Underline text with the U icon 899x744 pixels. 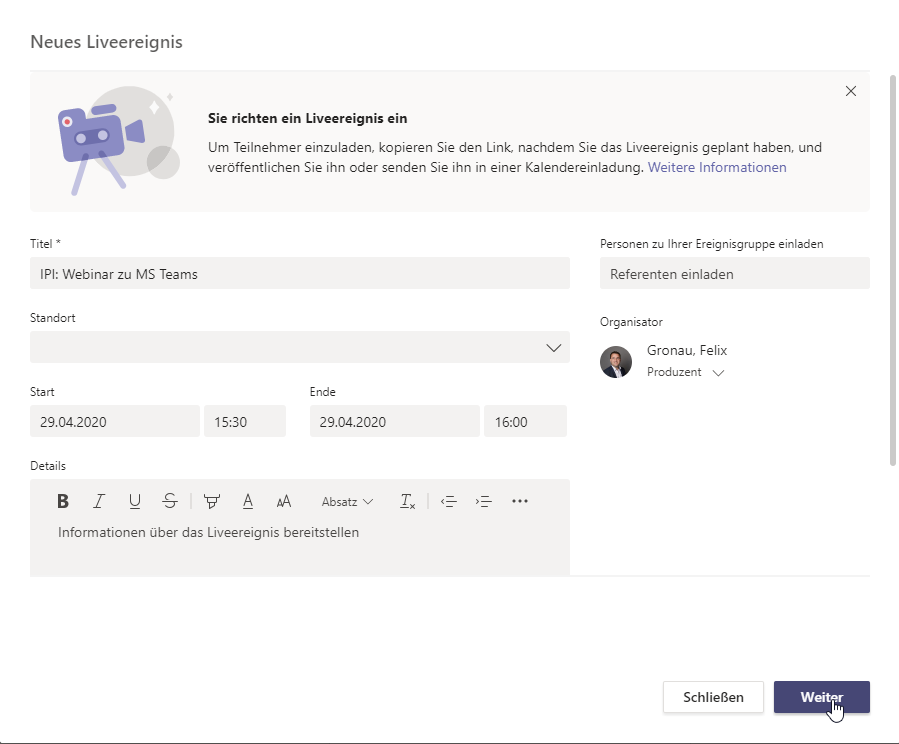point(135,502)
